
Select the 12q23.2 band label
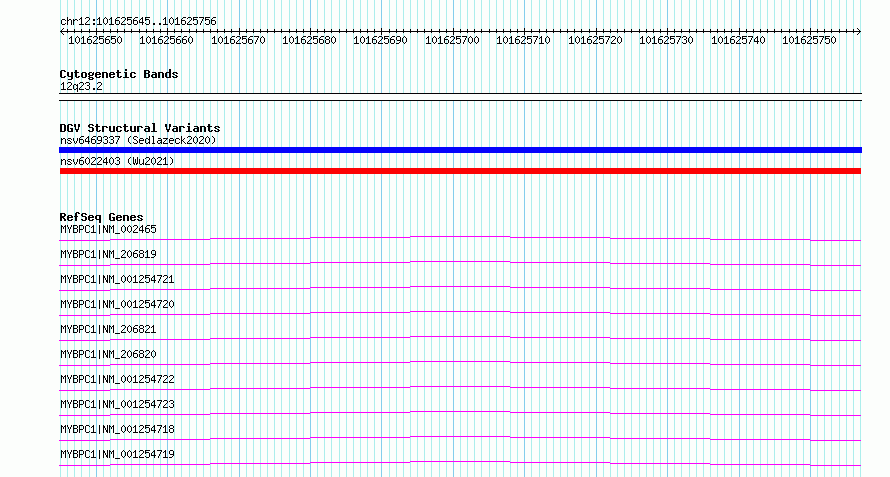pos(81,87)
